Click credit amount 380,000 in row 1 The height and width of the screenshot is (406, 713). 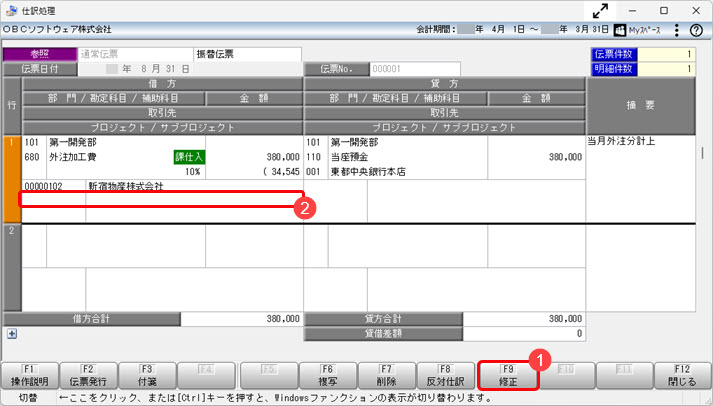[x=565, y=157]
